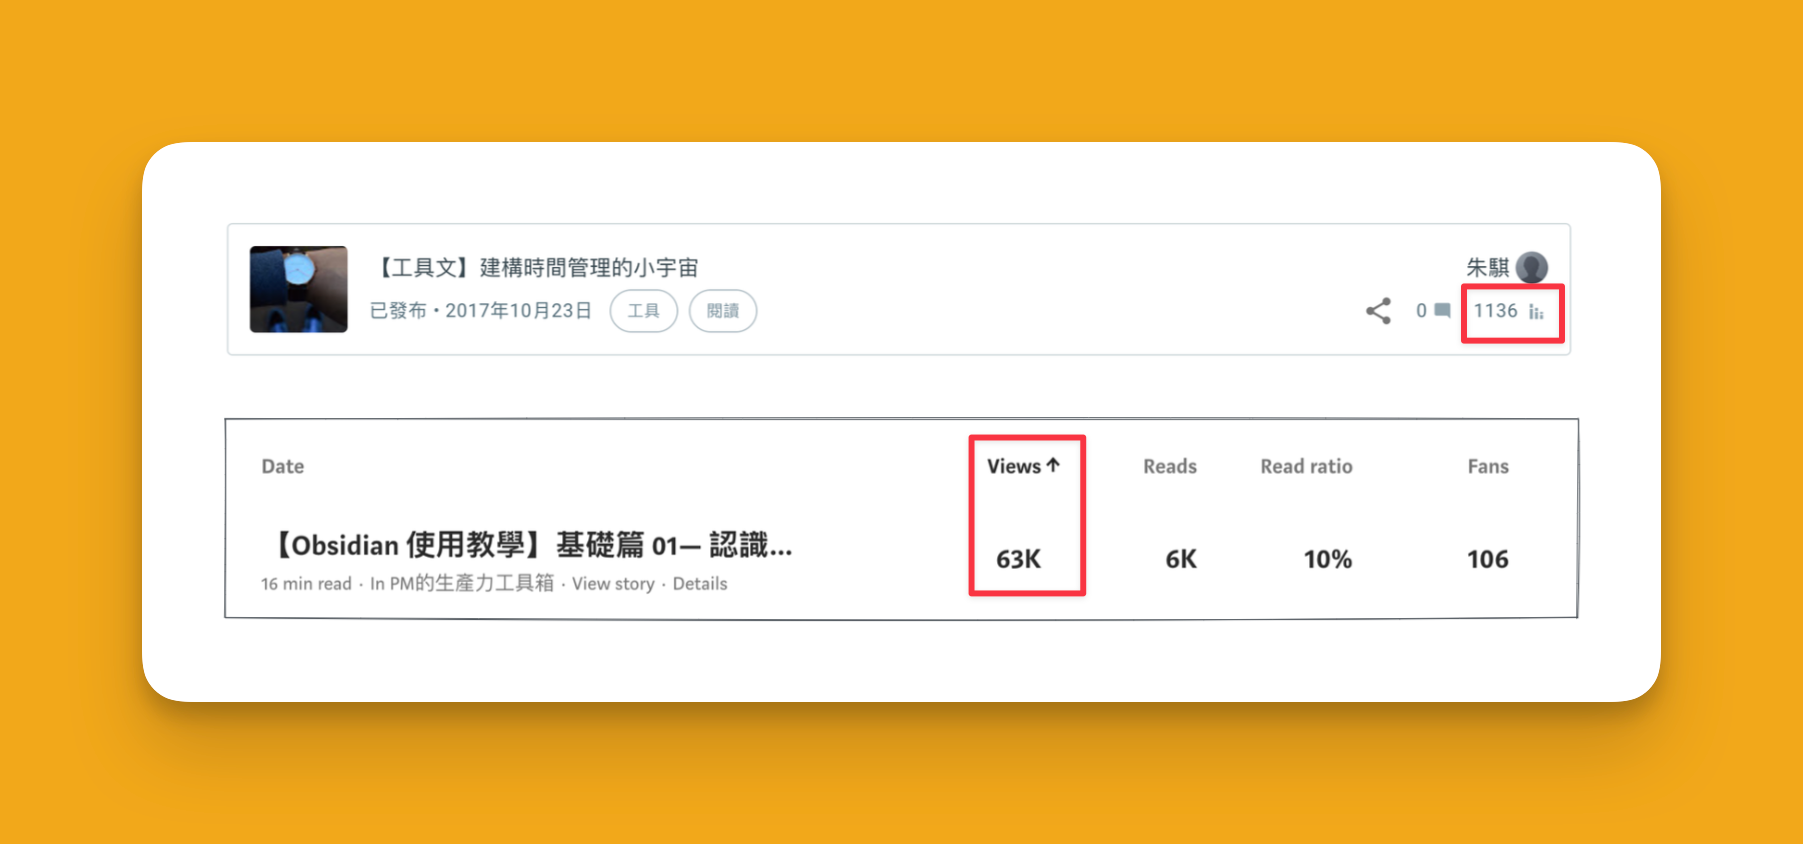Sort by the Date column header
This screenshot has height=844, width=1803.
pyautogui.click(x=282, y=466)
